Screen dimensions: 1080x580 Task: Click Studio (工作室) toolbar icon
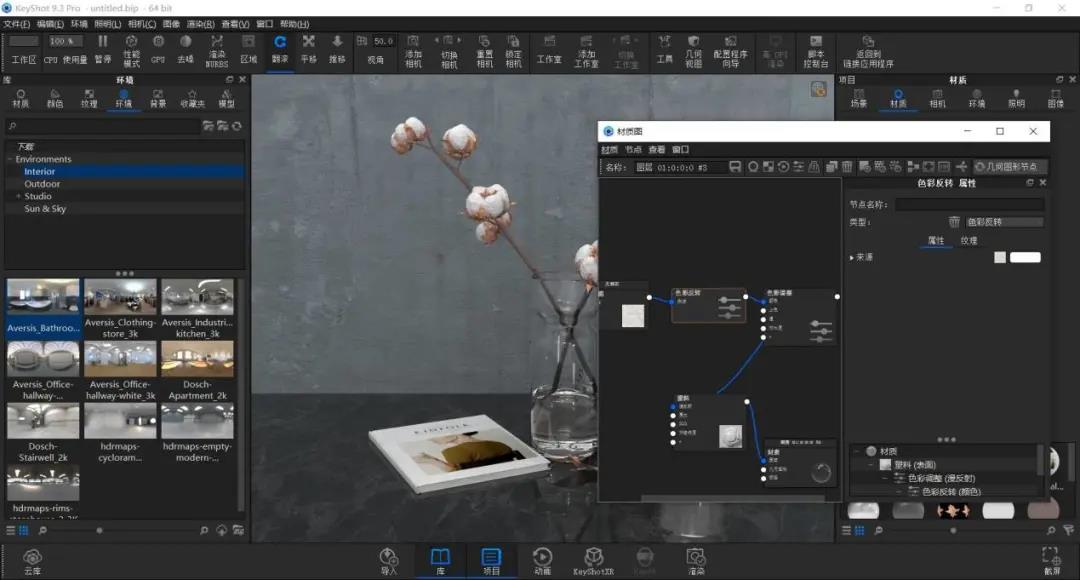tap(549, 49)
